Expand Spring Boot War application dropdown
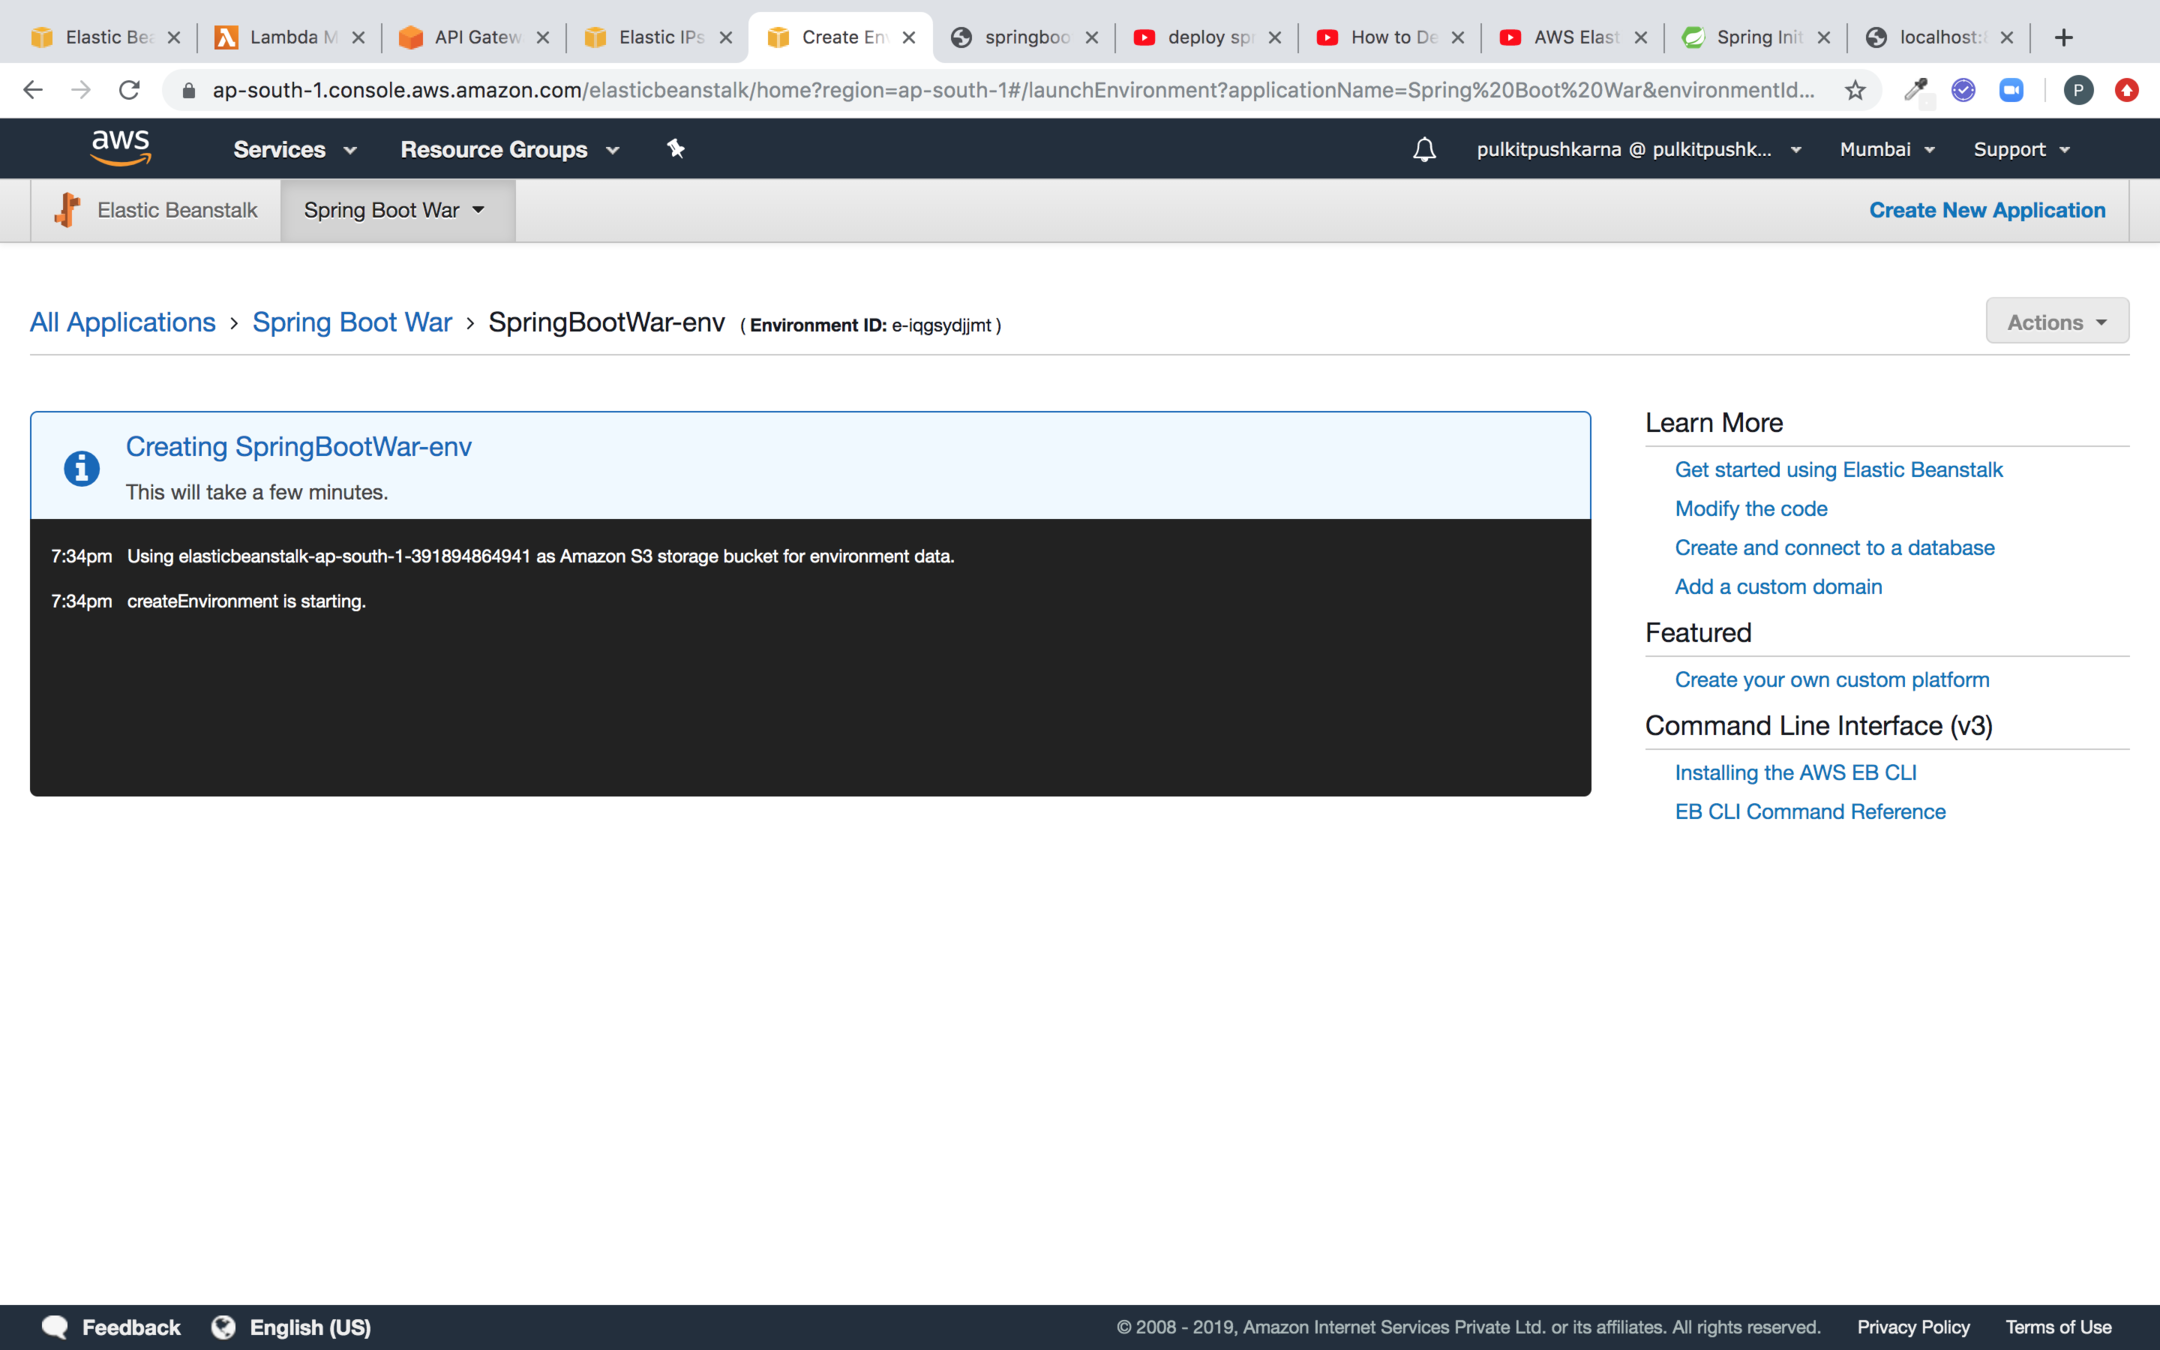The height and width of the screenshot is (1350, 2160). click(x=396, y=210)
